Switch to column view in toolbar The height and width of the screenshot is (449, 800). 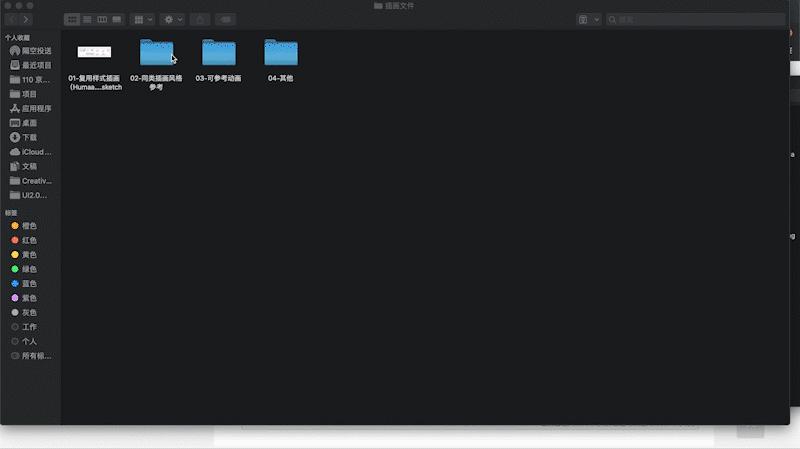[x=102, y=19]
